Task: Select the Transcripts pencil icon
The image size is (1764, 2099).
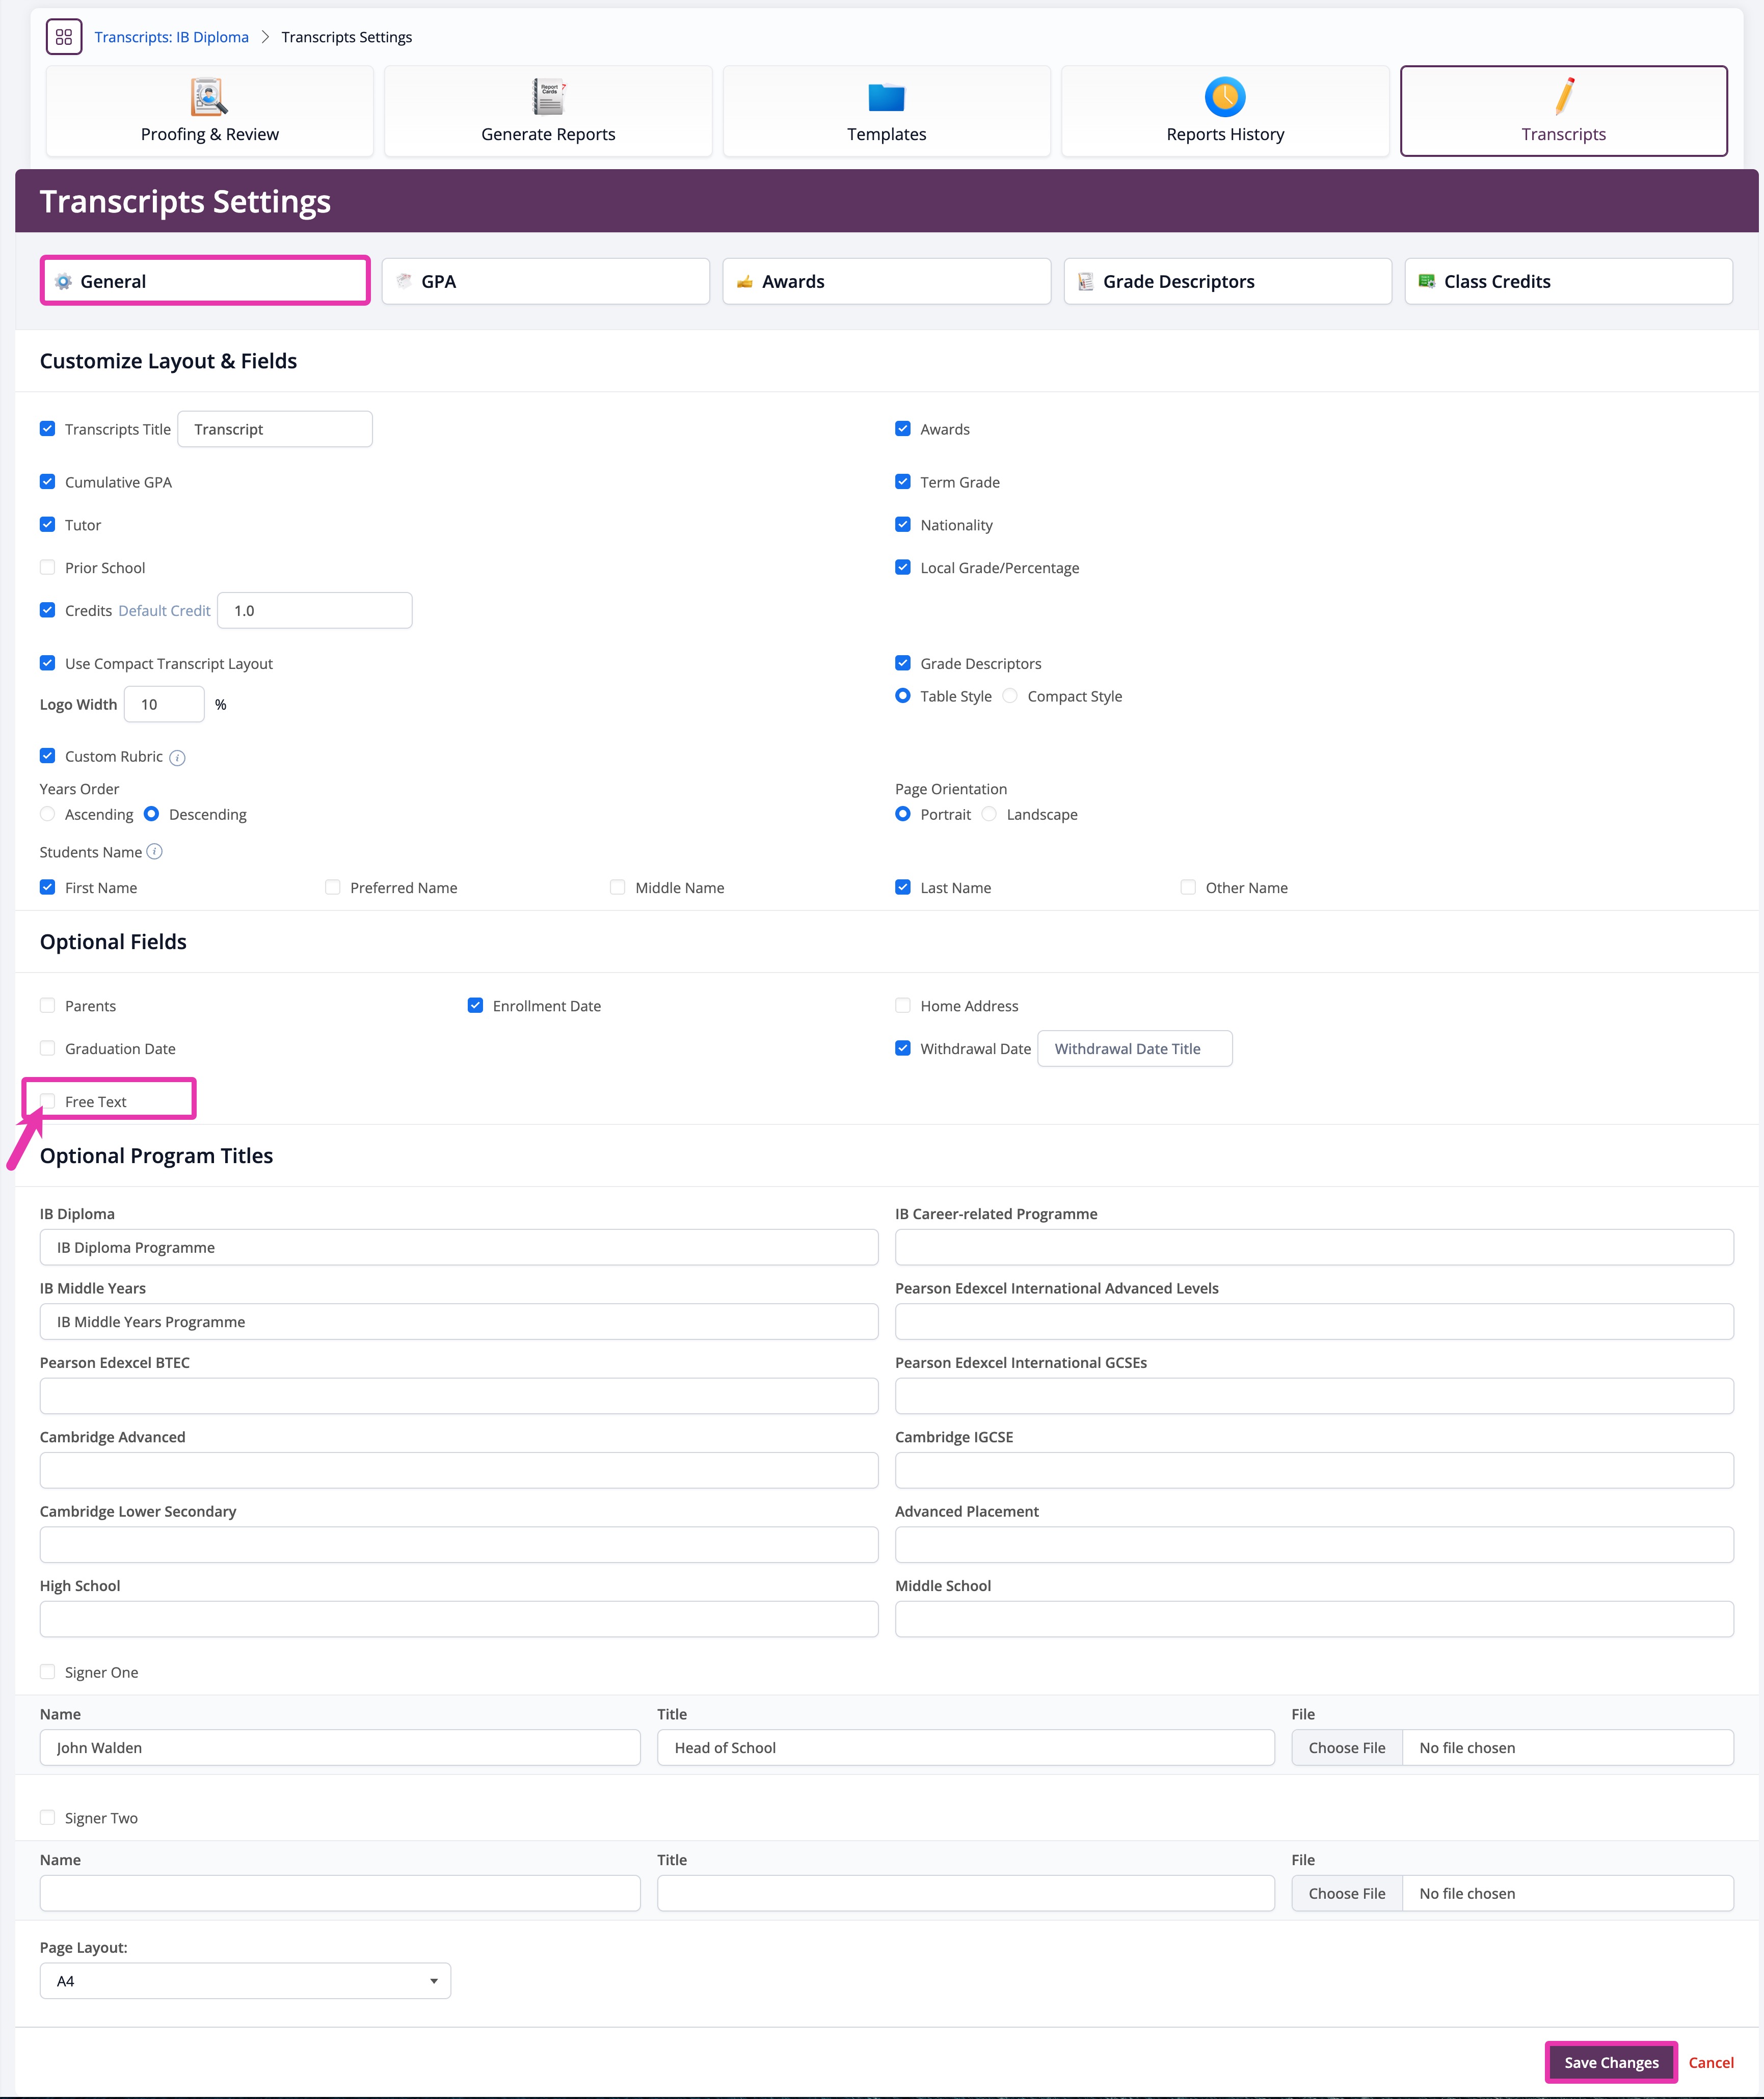Action: click(x=1562, y=97)
